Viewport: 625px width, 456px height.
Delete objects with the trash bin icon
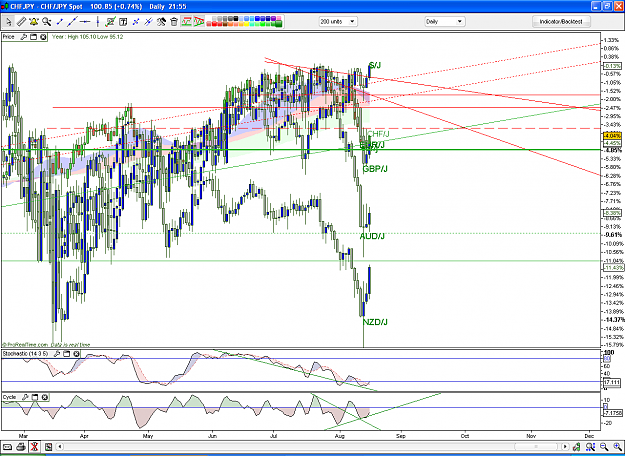pyautogui.click(x=174, y=22)
